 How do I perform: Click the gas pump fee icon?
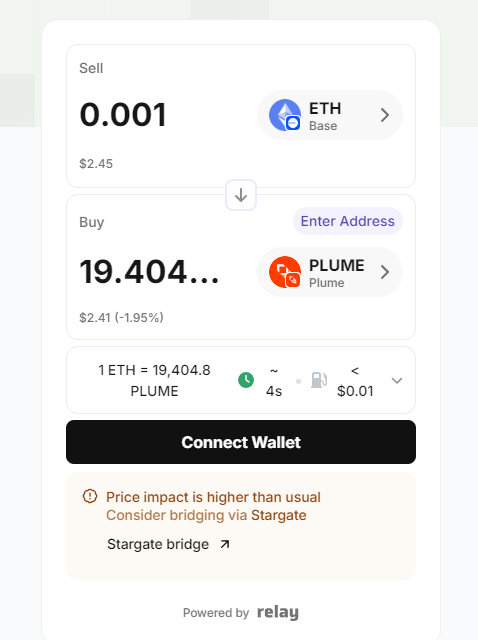[319, 380]
